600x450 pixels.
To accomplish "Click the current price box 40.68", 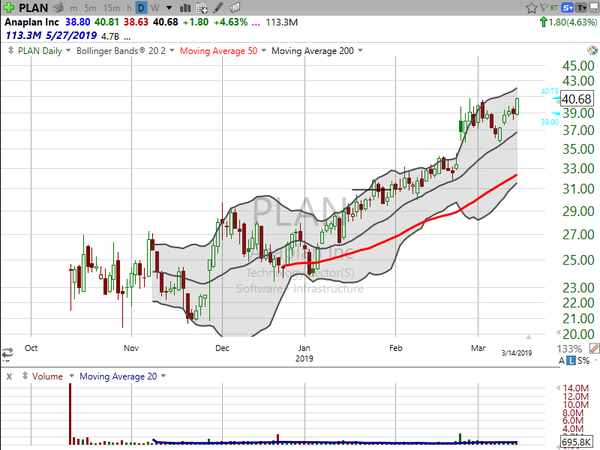I will click(577, 99).
